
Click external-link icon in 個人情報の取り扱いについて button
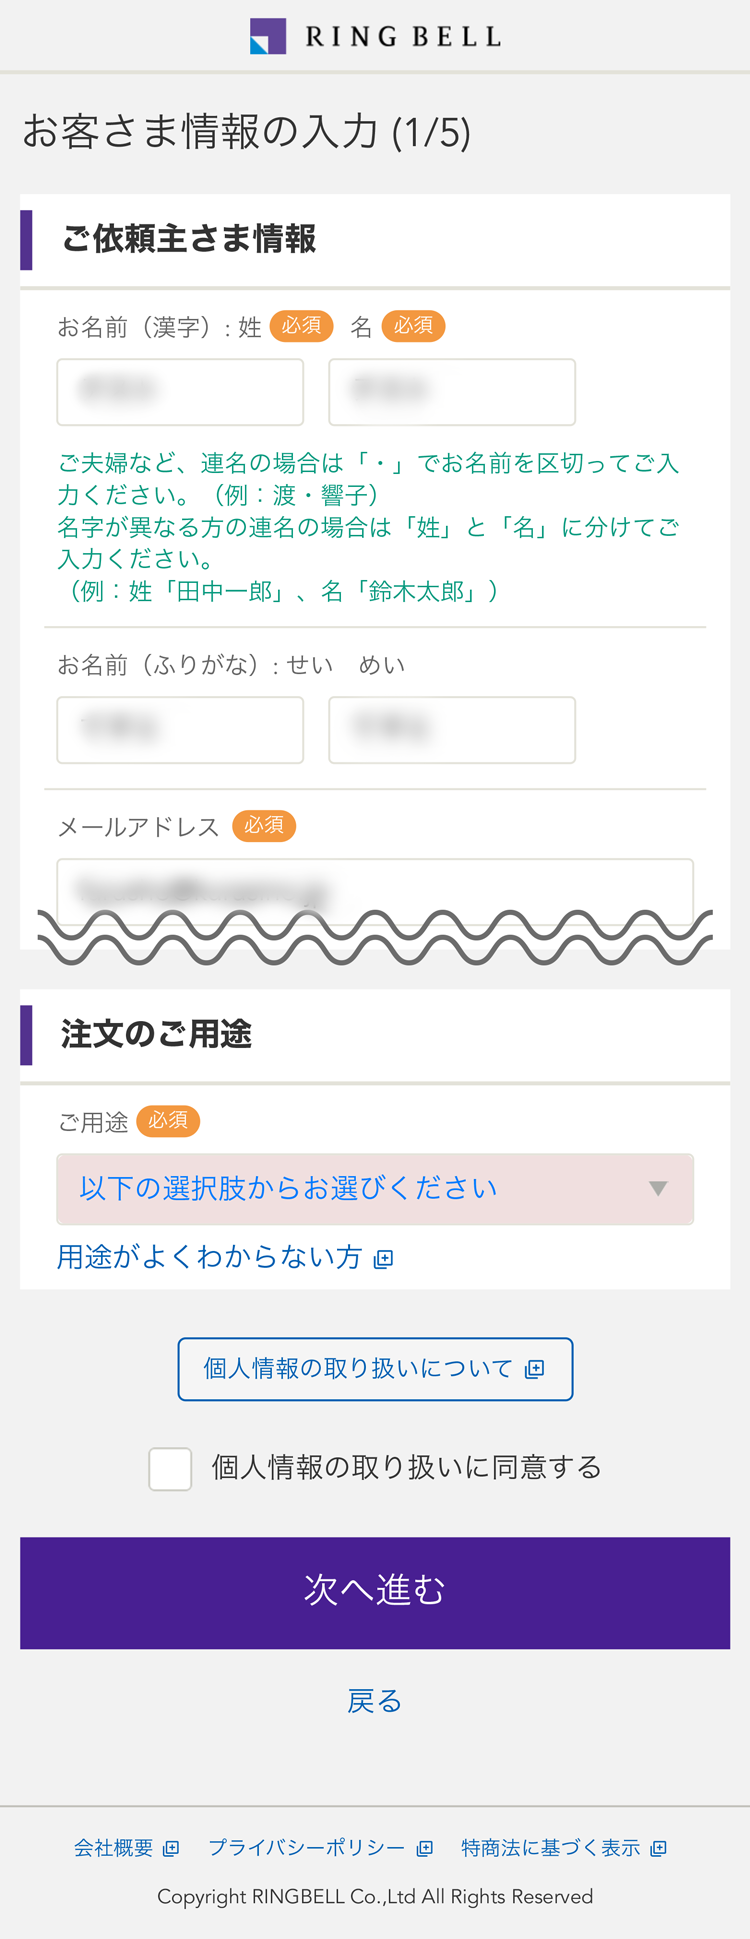535,1369
